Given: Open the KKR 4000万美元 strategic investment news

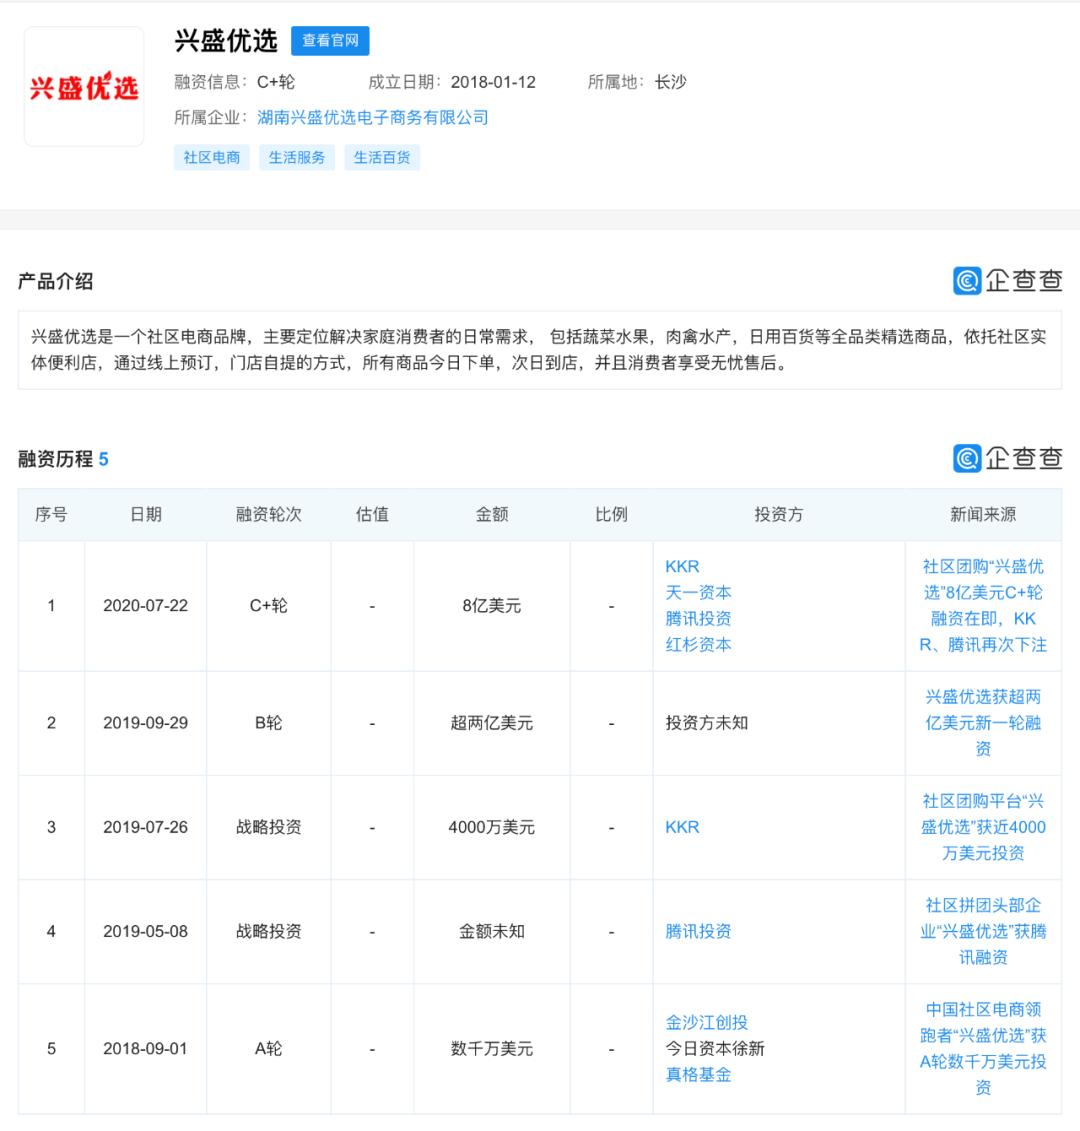Looking at the screenshot, I should tap(981, 827).
